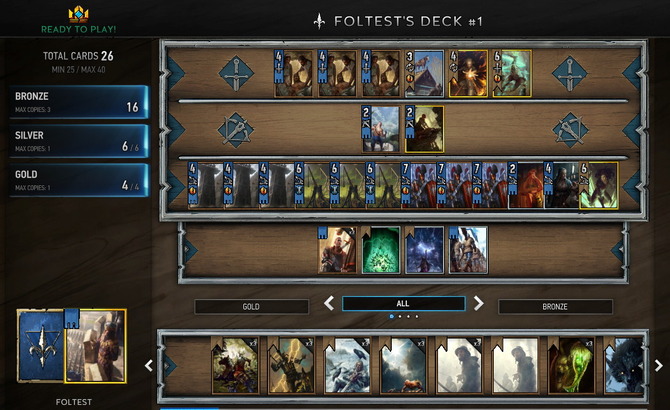Show next collection cards with right arrow
Viewport: 670px width, 410px height.
(x=658, y=366)
